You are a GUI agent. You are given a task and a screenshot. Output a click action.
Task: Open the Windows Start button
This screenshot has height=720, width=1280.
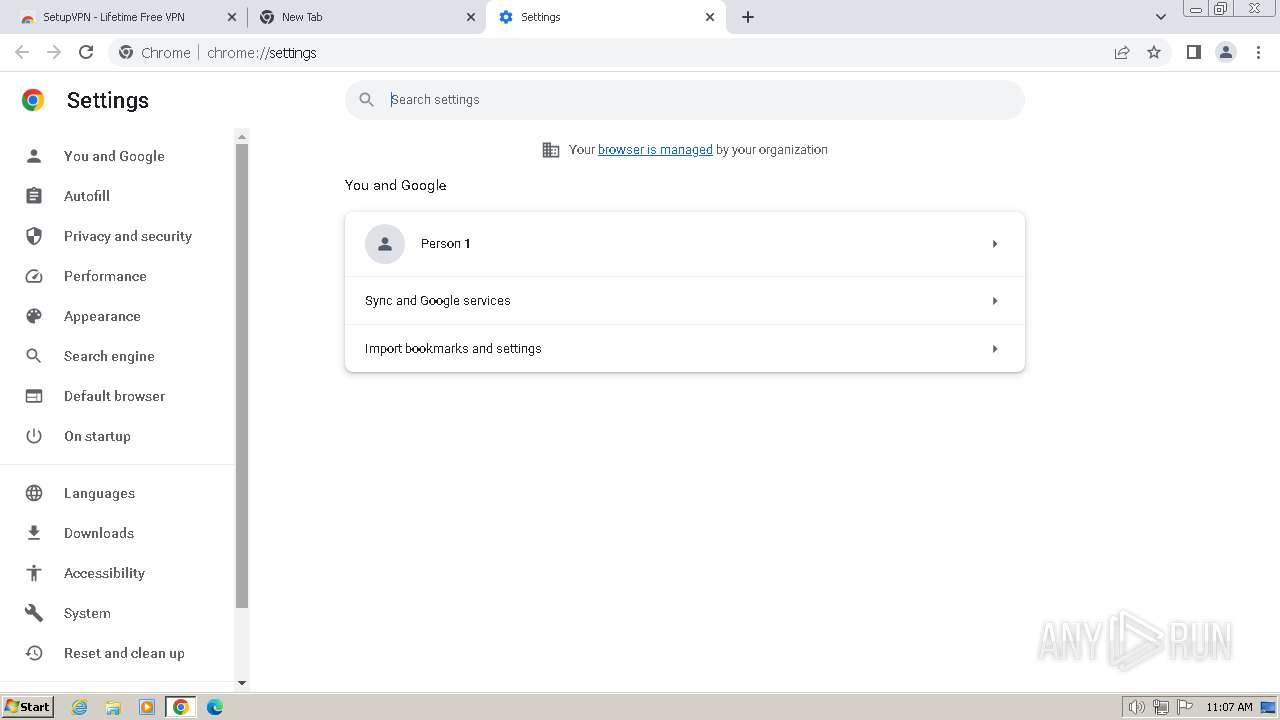click(27, 707)
